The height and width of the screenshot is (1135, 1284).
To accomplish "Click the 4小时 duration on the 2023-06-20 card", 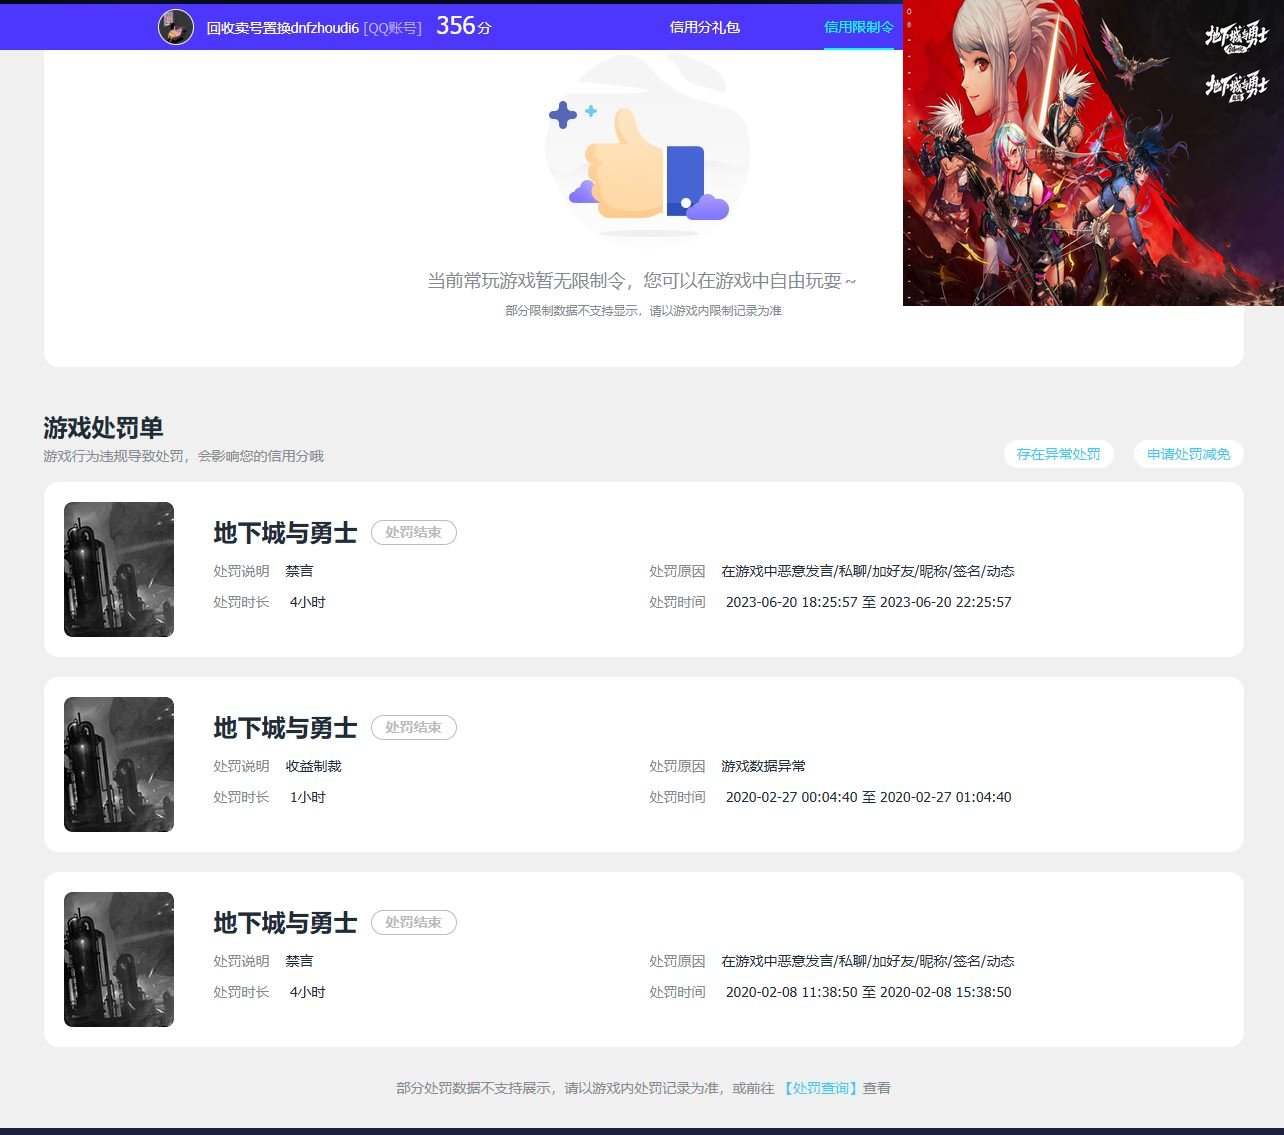I will (307, 602).
